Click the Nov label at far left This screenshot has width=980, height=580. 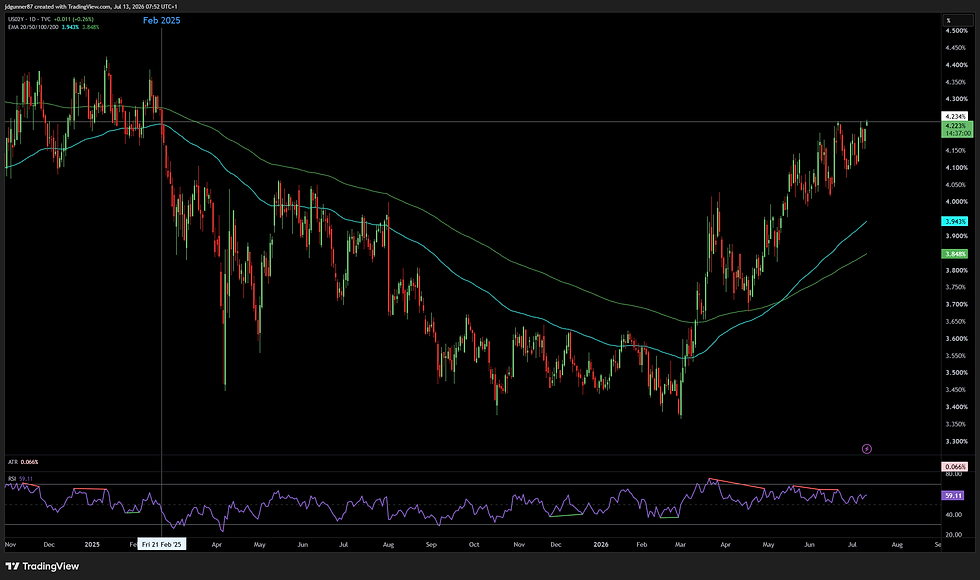[11, 544]
